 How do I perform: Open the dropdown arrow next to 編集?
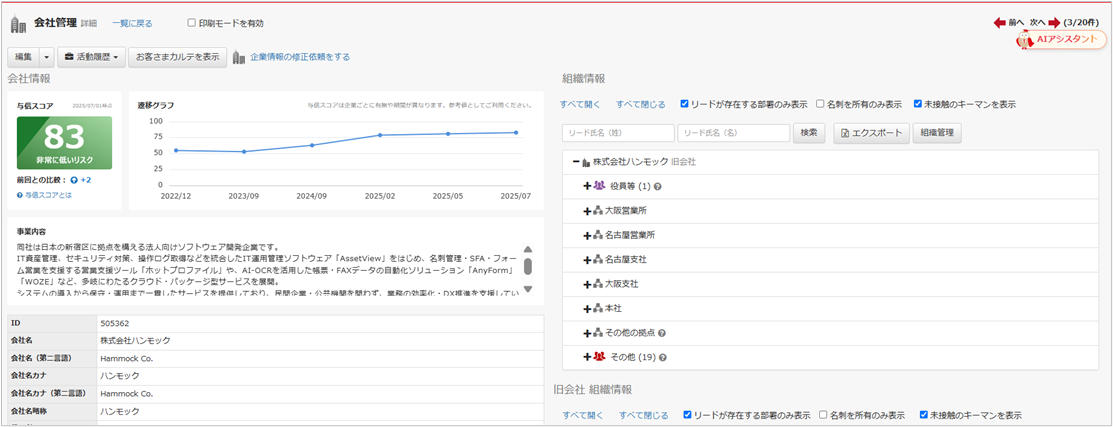click(46, 57)
